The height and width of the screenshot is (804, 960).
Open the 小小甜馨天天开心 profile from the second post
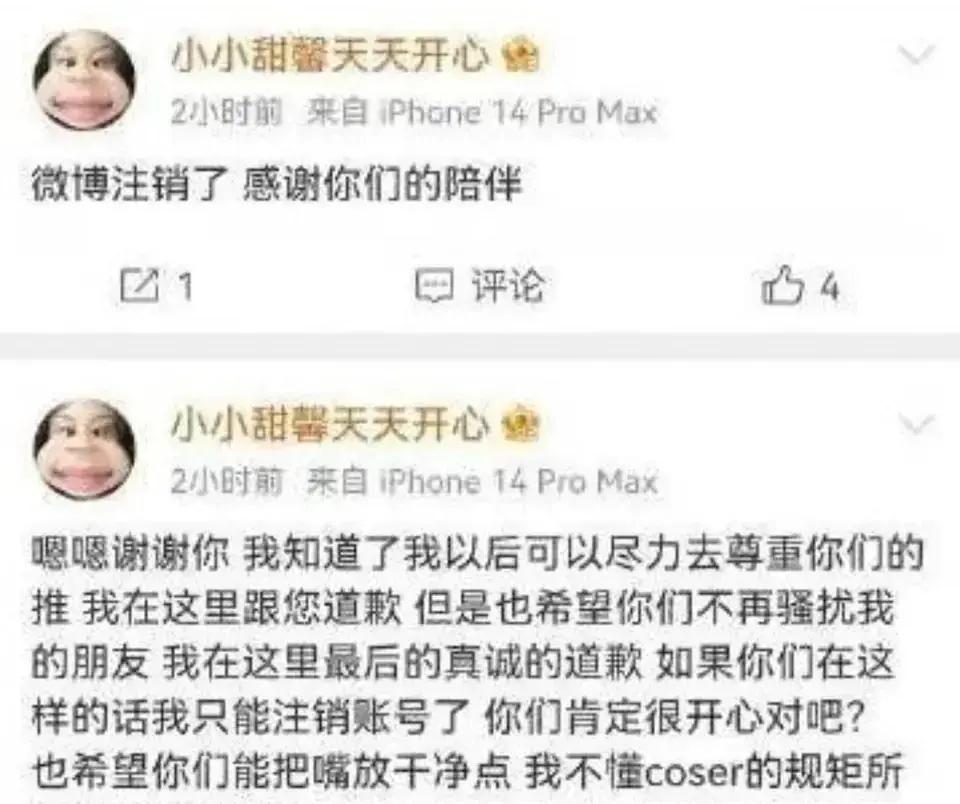tap(331, 425)
